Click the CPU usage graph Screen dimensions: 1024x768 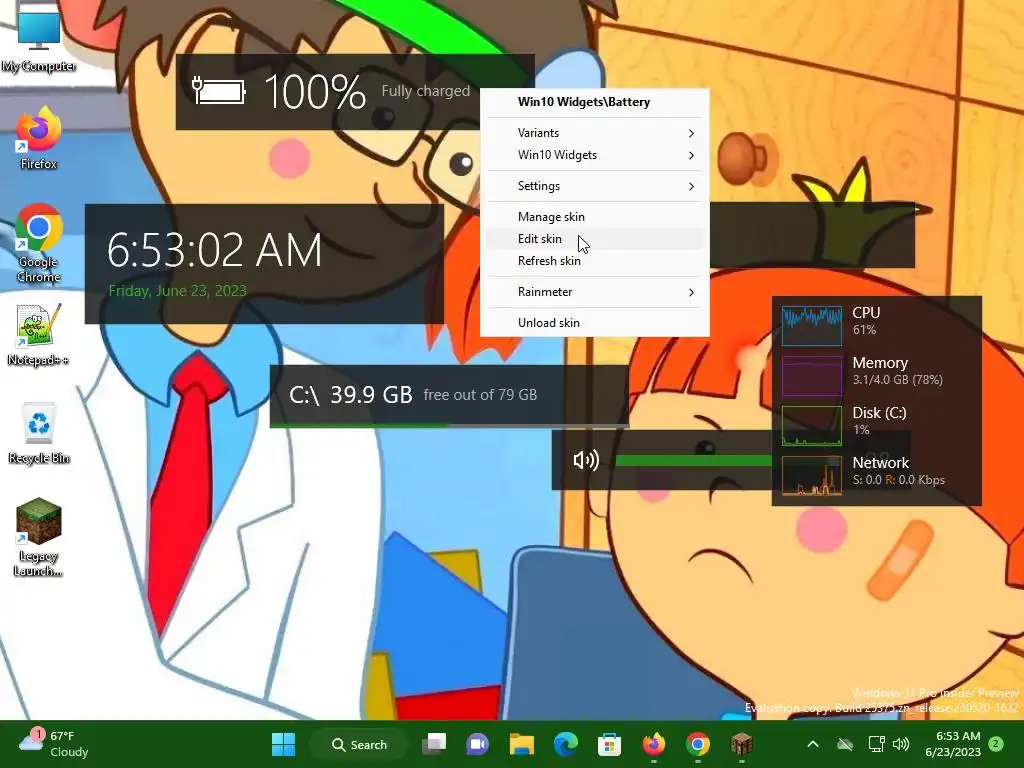point(812,325)
